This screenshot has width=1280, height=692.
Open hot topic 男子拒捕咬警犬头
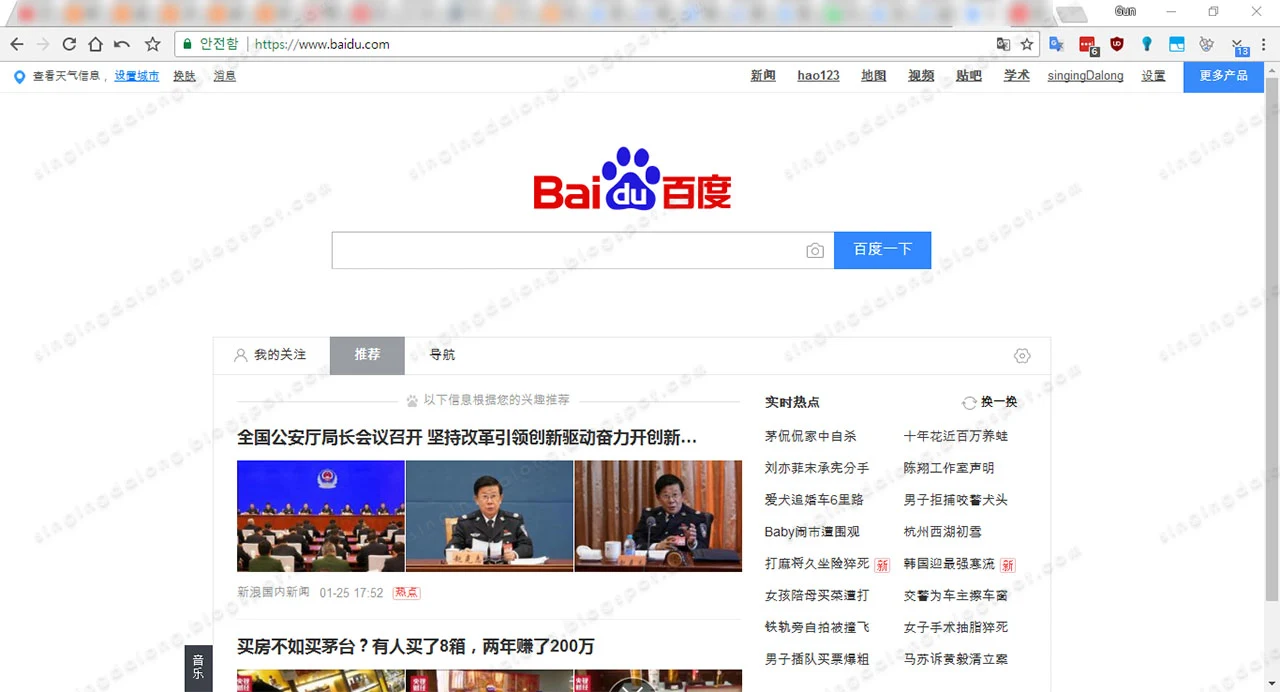coord(956,500)
